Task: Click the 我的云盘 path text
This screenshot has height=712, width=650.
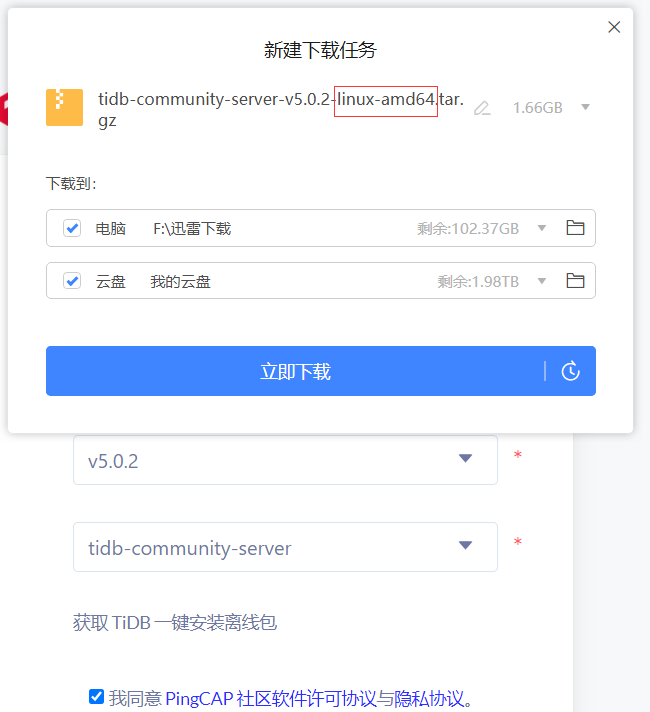Action: [180, 282]
